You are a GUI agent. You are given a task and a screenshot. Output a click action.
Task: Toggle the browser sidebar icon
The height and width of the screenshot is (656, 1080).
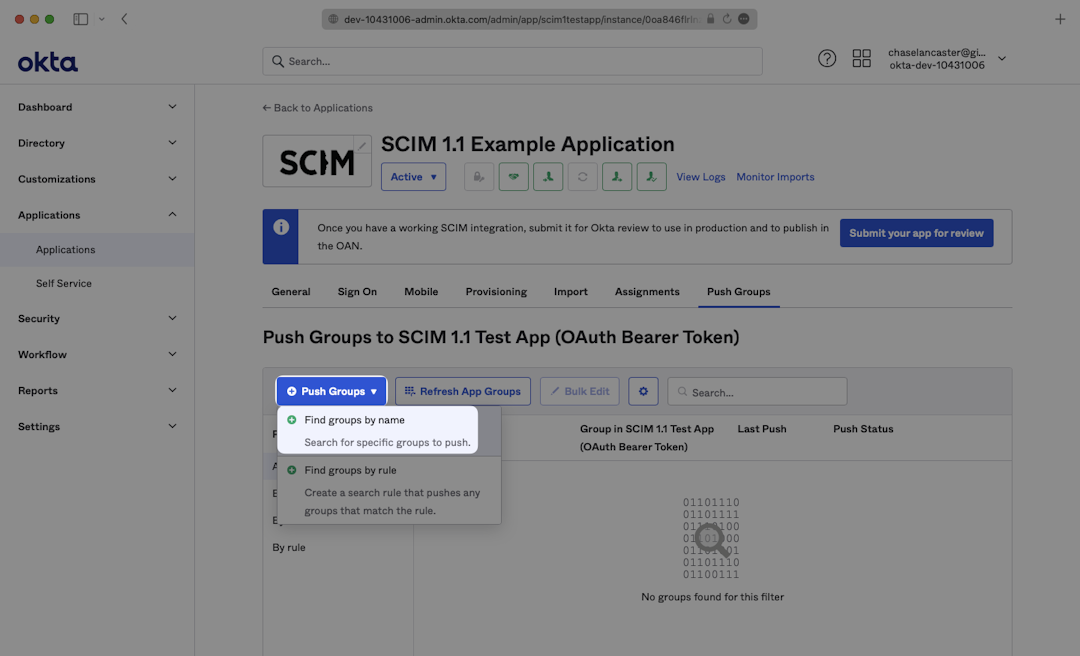pyautogui.click(x=80, y=19)
